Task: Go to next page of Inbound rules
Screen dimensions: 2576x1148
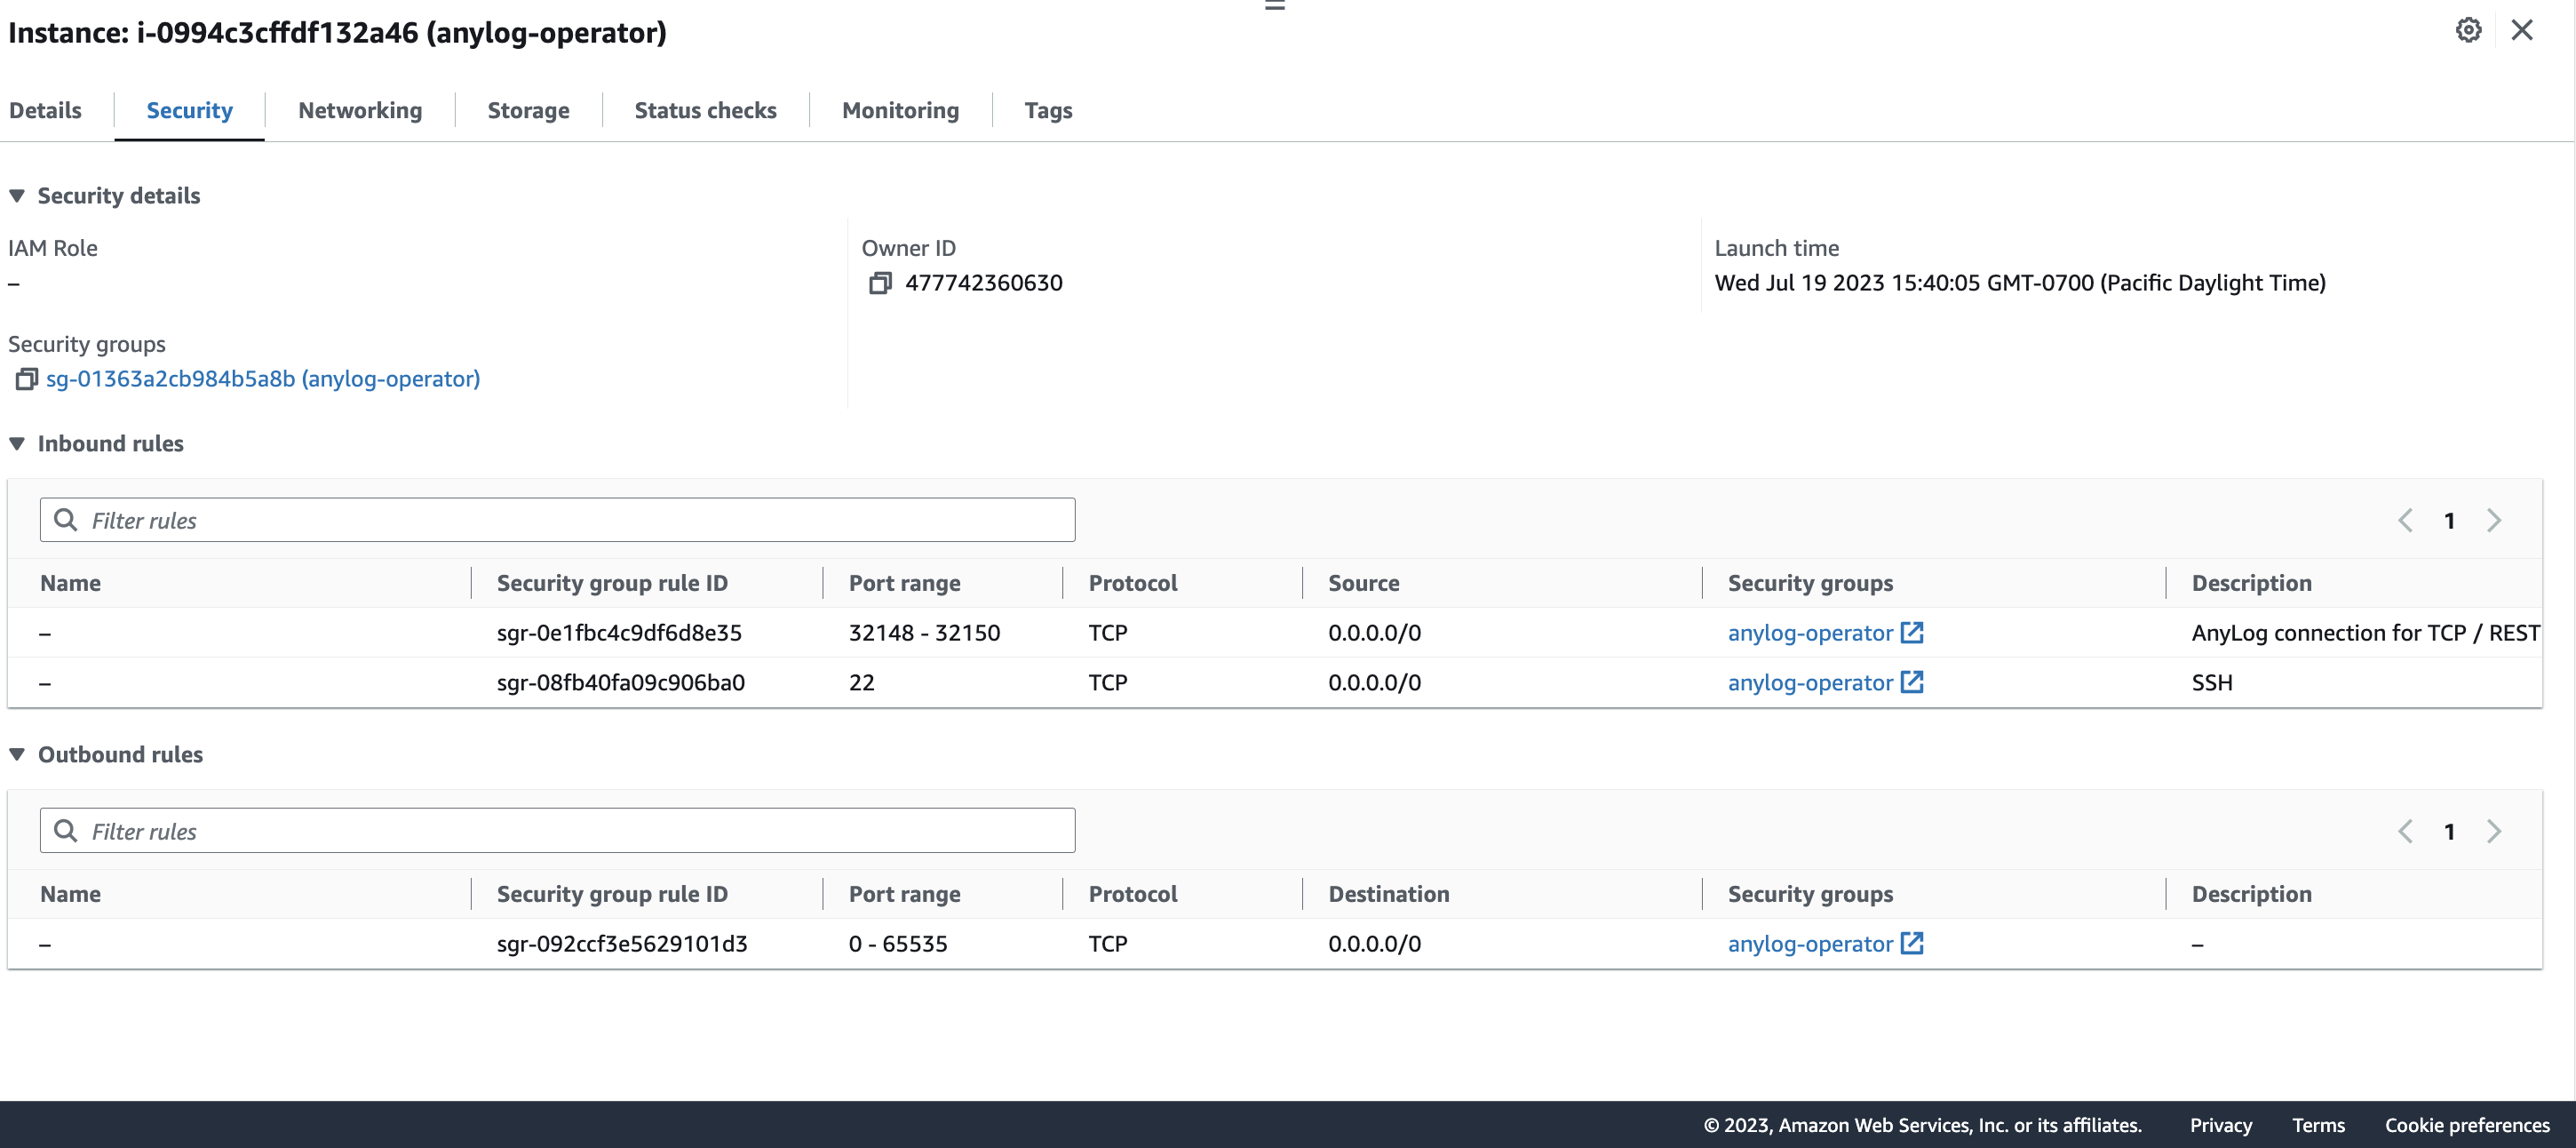Action: (x=2494, y=520)
